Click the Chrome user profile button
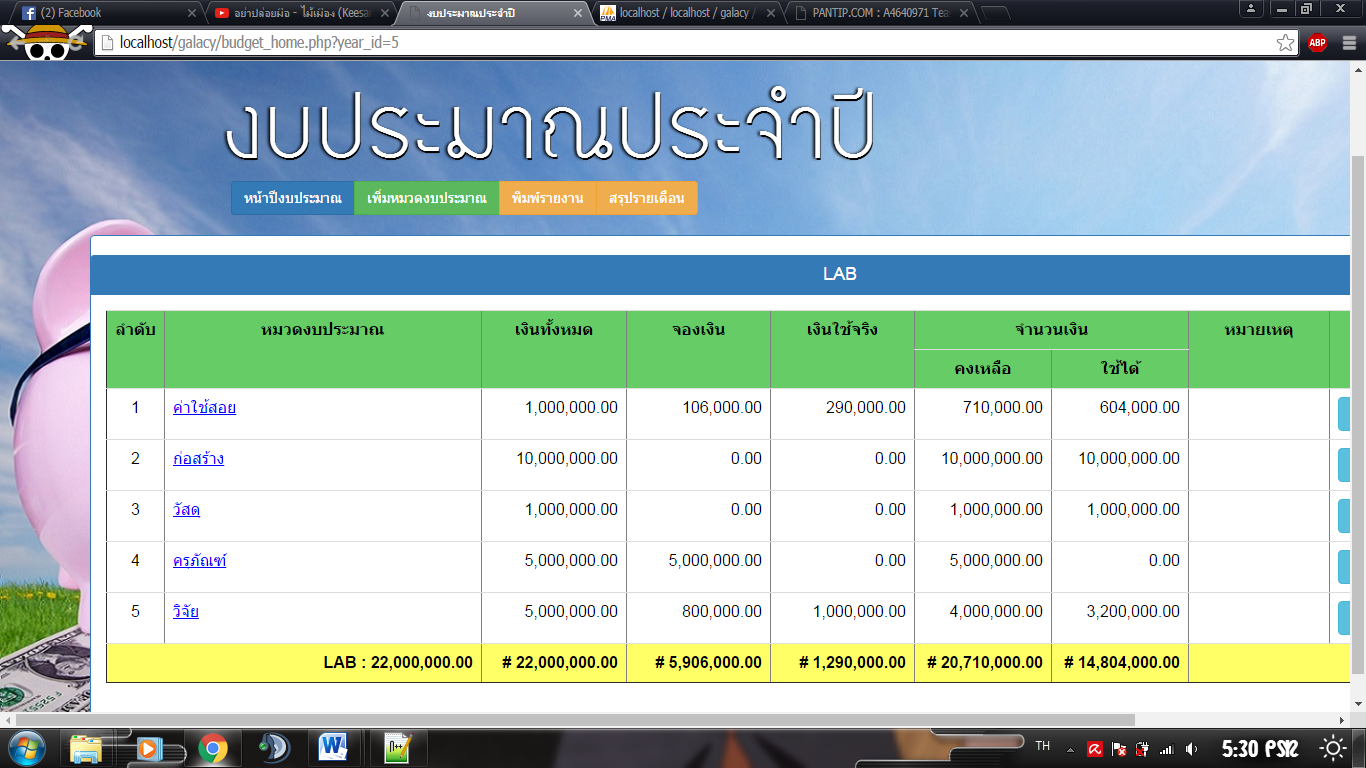 pos(1252,8)
